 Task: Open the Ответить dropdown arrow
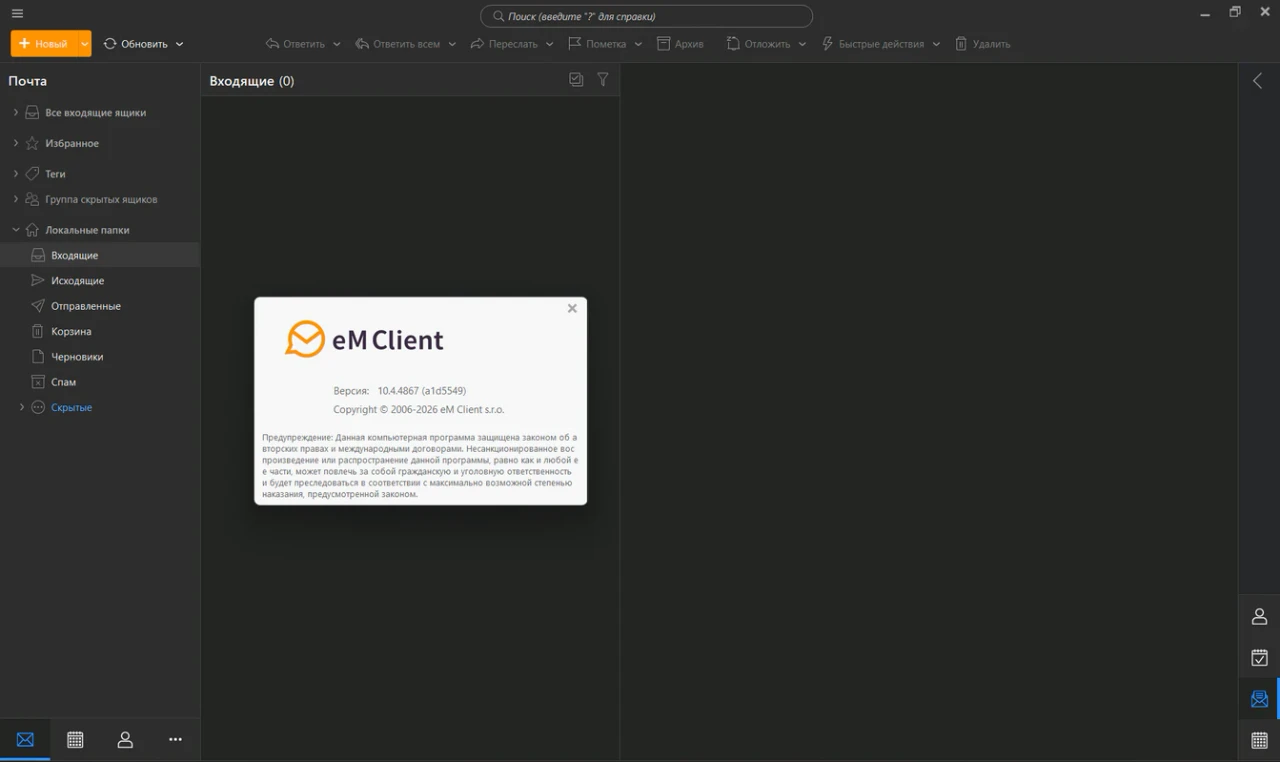(x=336, y=44)
